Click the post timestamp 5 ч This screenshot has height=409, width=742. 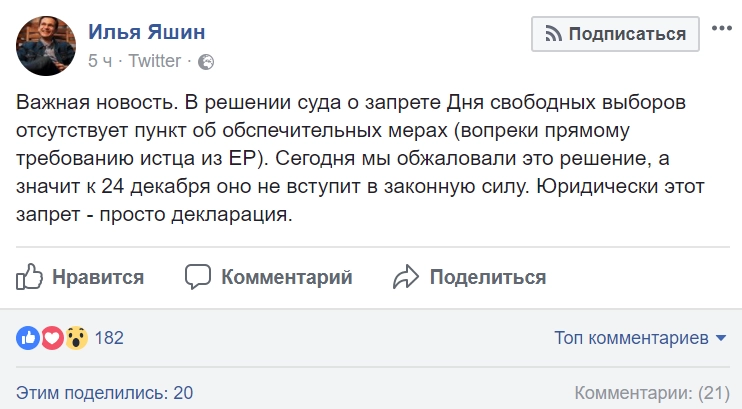[99, 61]
